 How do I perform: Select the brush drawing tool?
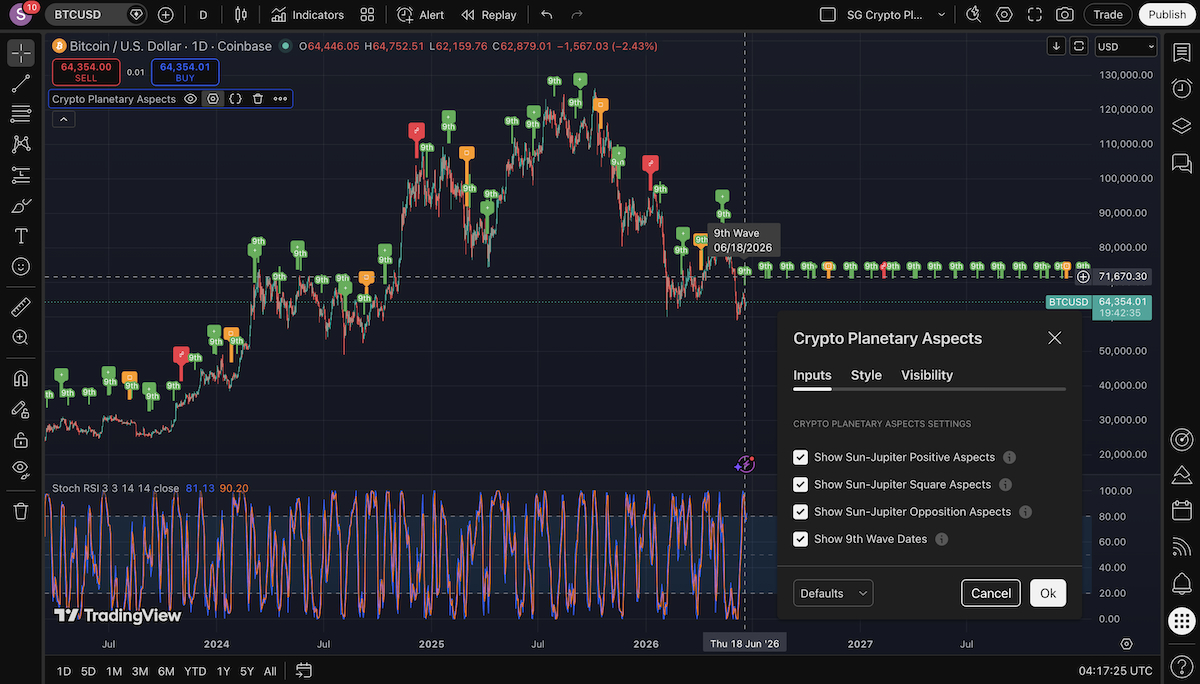20,206
